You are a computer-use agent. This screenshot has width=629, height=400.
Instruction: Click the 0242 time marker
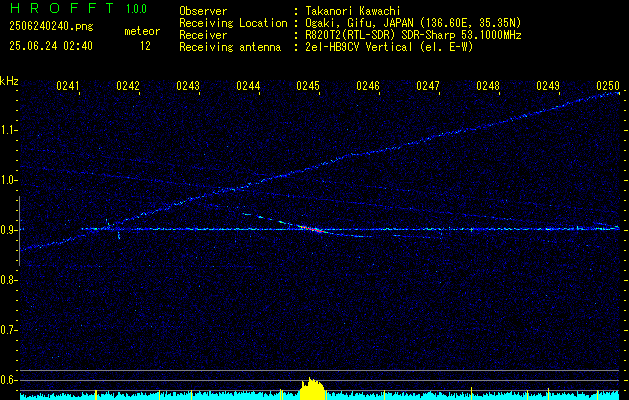128,86
